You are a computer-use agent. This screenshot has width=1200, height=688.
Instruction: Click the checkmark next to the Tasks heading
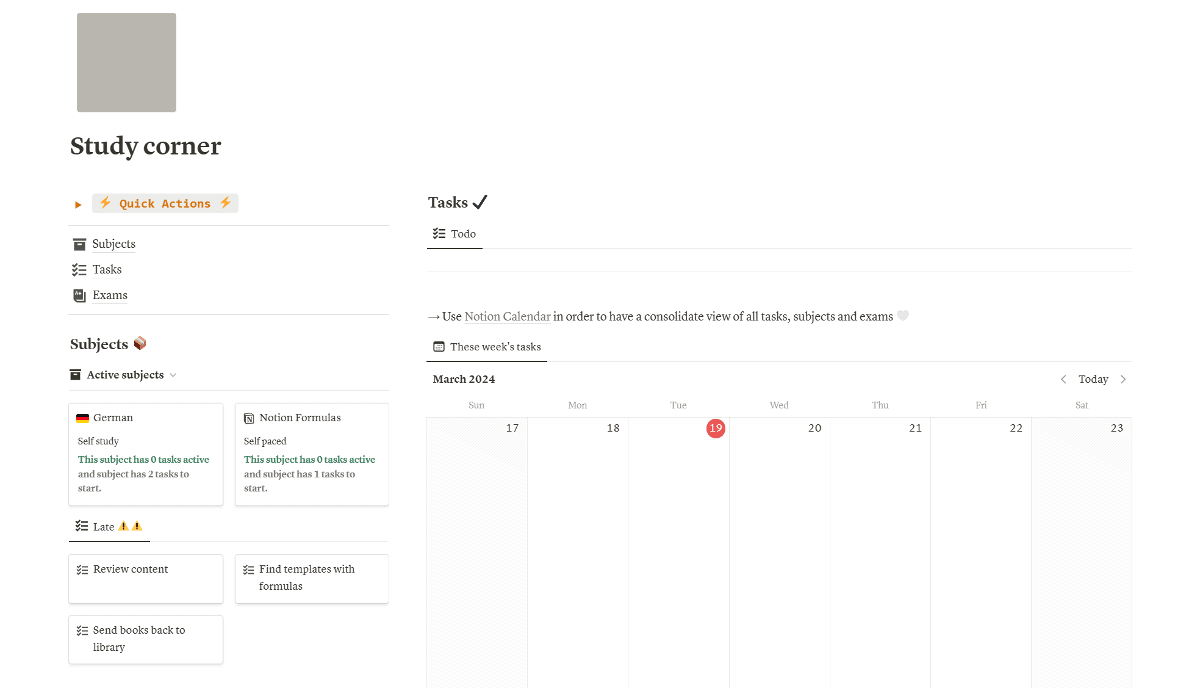click(x=481, y=201)
